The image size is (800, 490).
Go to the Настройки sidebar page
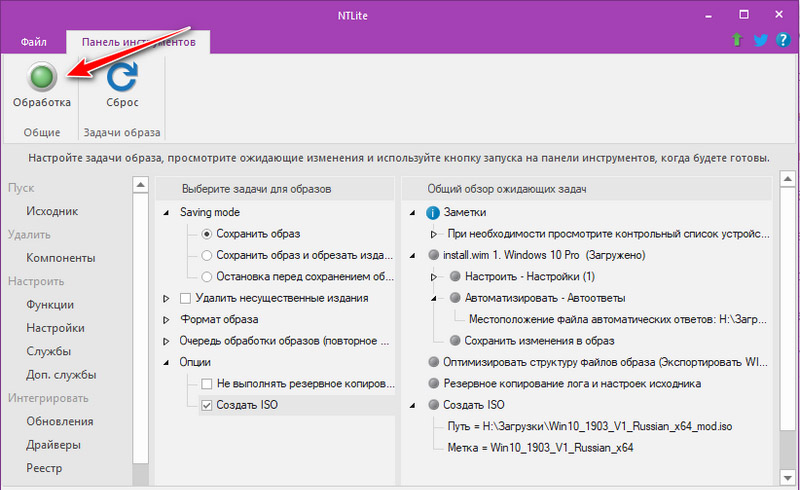tap(55, 328)
